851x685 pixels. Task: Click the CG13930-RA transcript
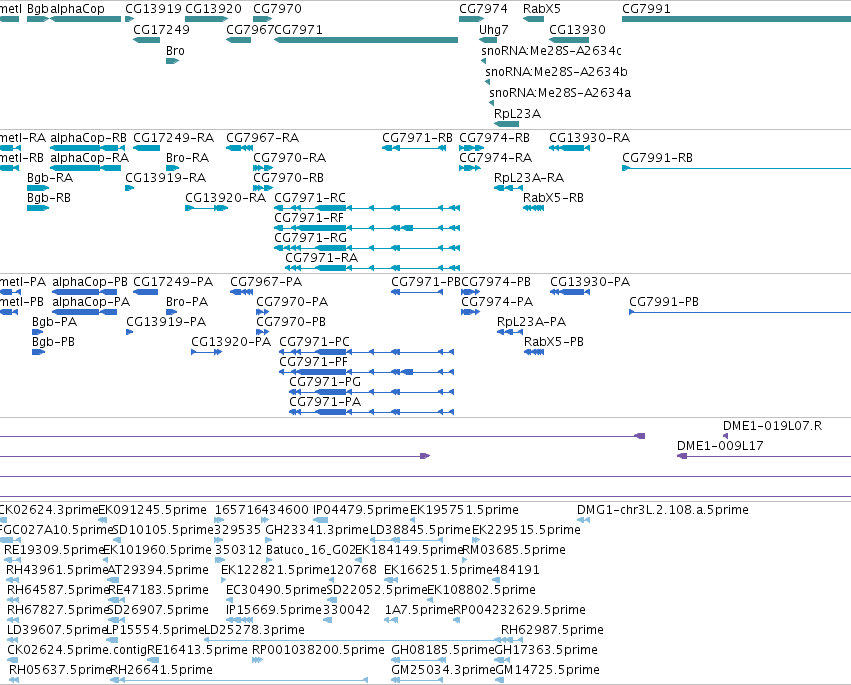point(569,148)
